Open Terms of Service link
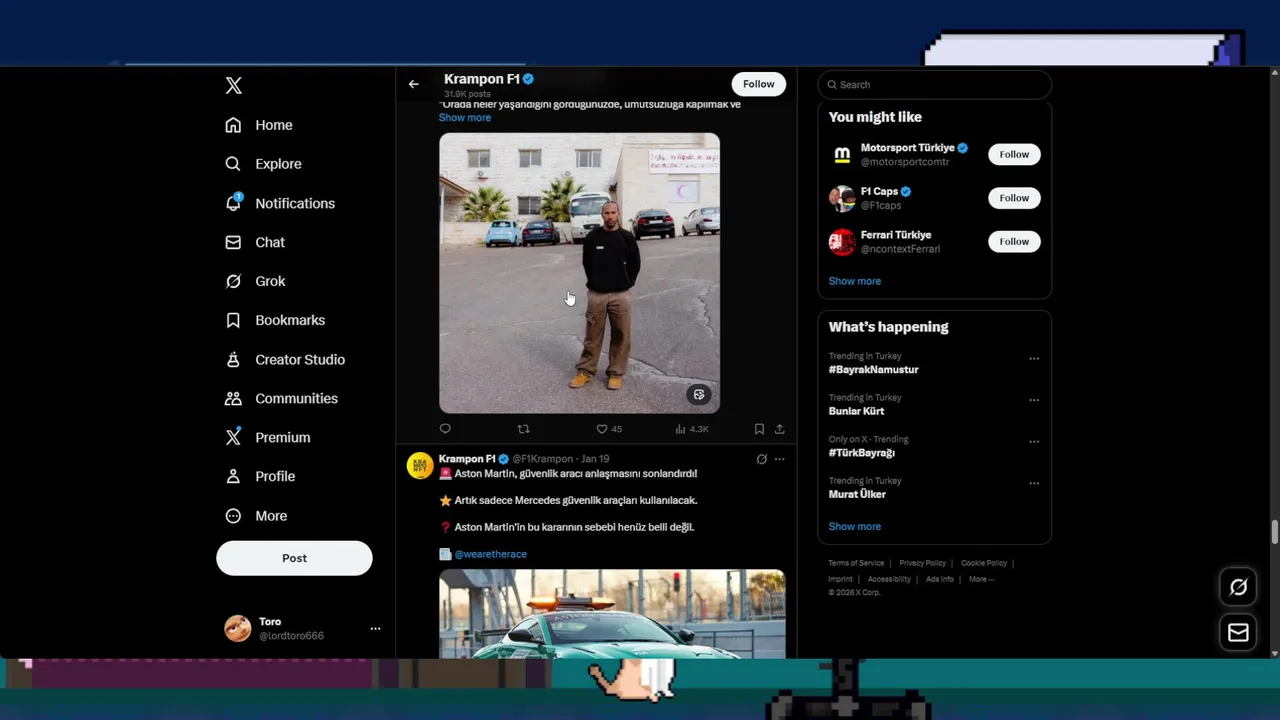This screenshot has height=720, width=1280. 856,563
